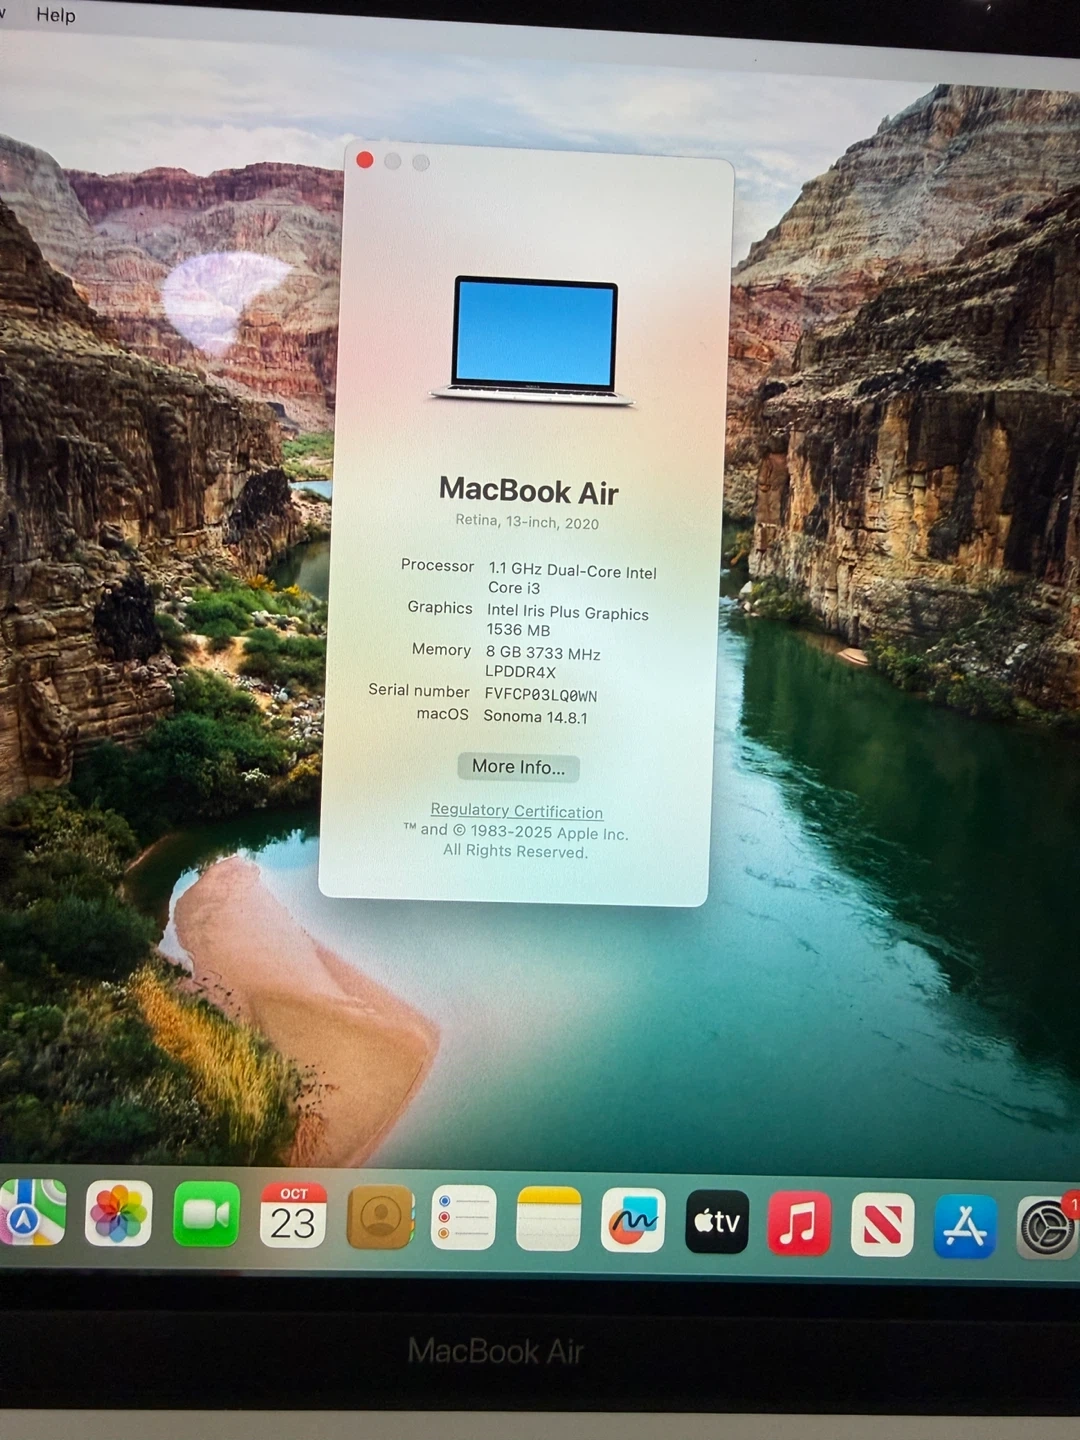Open the Notes app
Screen dimensions: 1080x1440
click(548, 1219)
